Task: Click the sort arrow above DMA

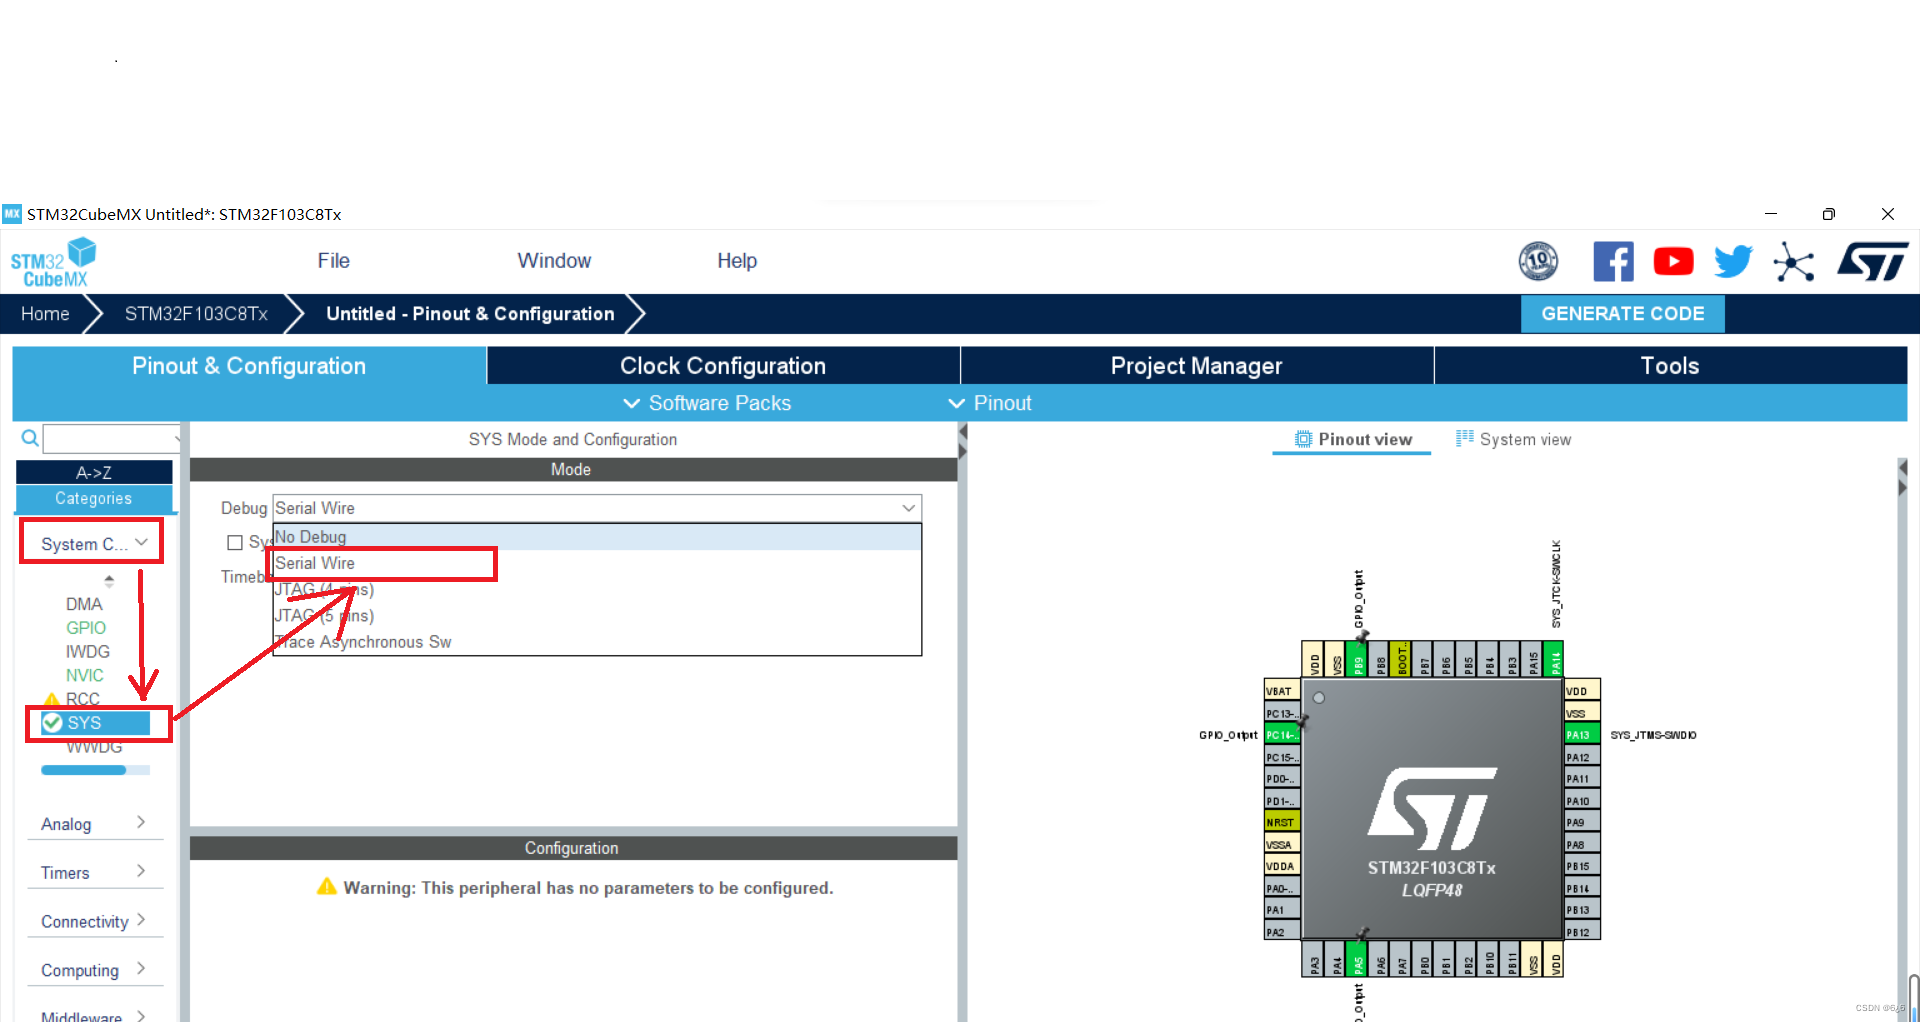Action: (x=109, y=580)
